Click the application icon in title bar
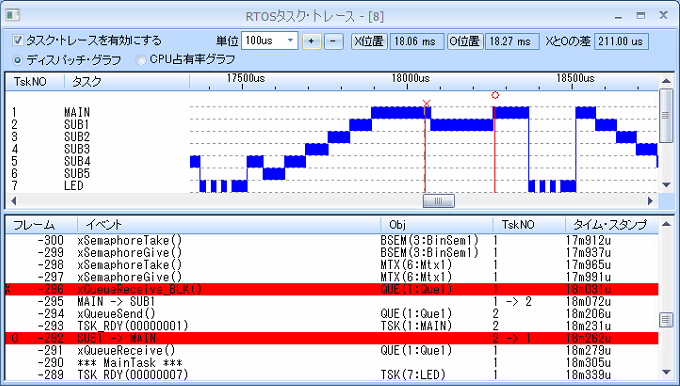The width and height of the screenshot is (680, 386). click(12, 16)
